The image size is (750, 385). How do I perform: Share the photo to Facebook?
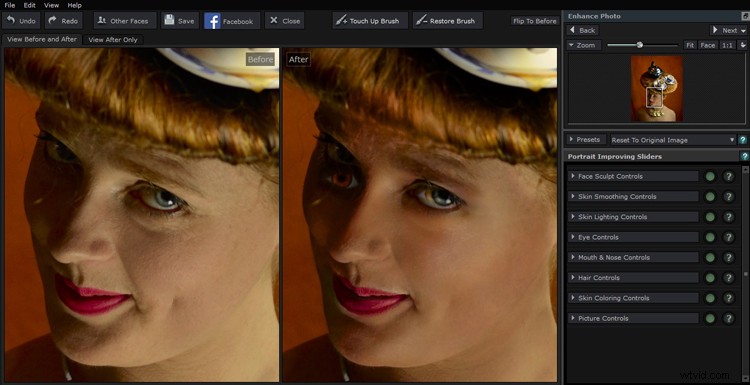click(232, 21)
